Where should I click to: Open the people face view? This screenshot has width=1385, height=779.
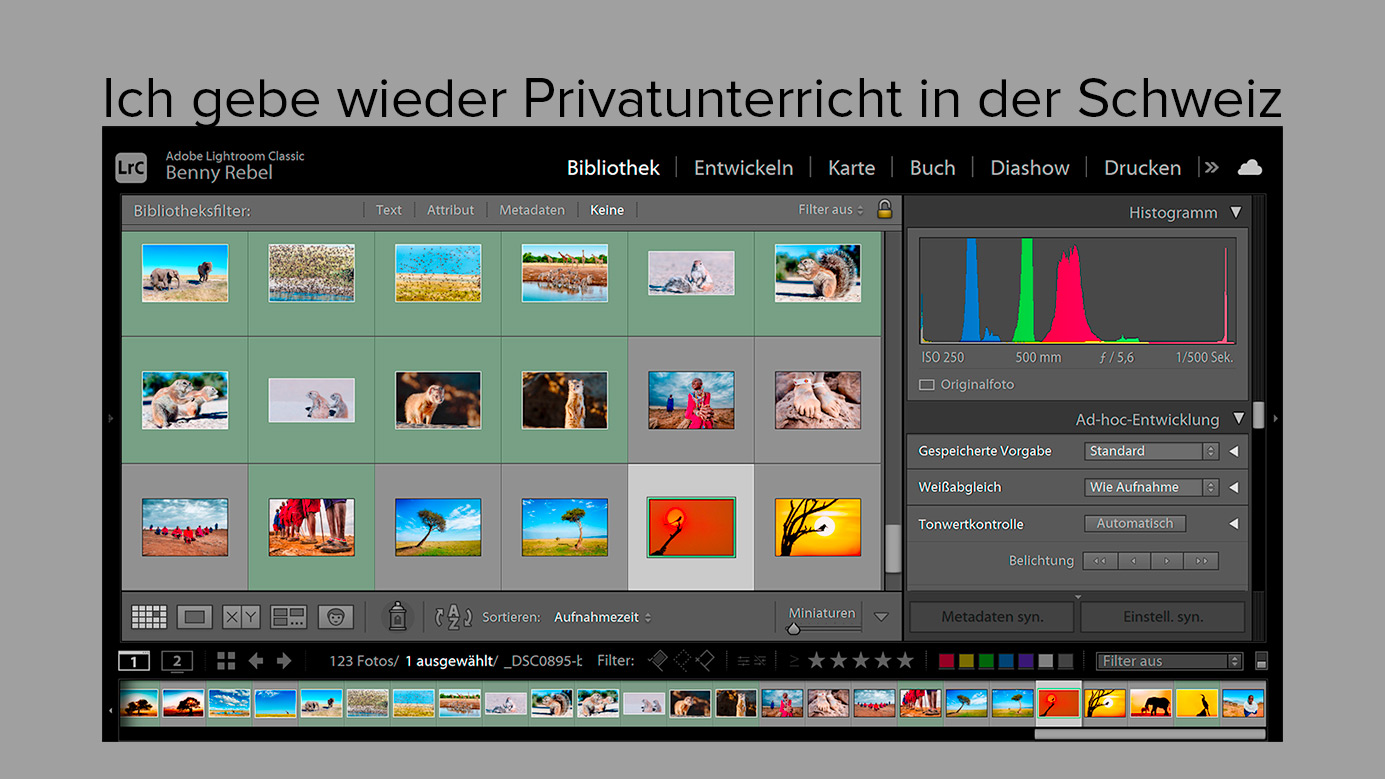pyautogui.click(x=335, y=617)
